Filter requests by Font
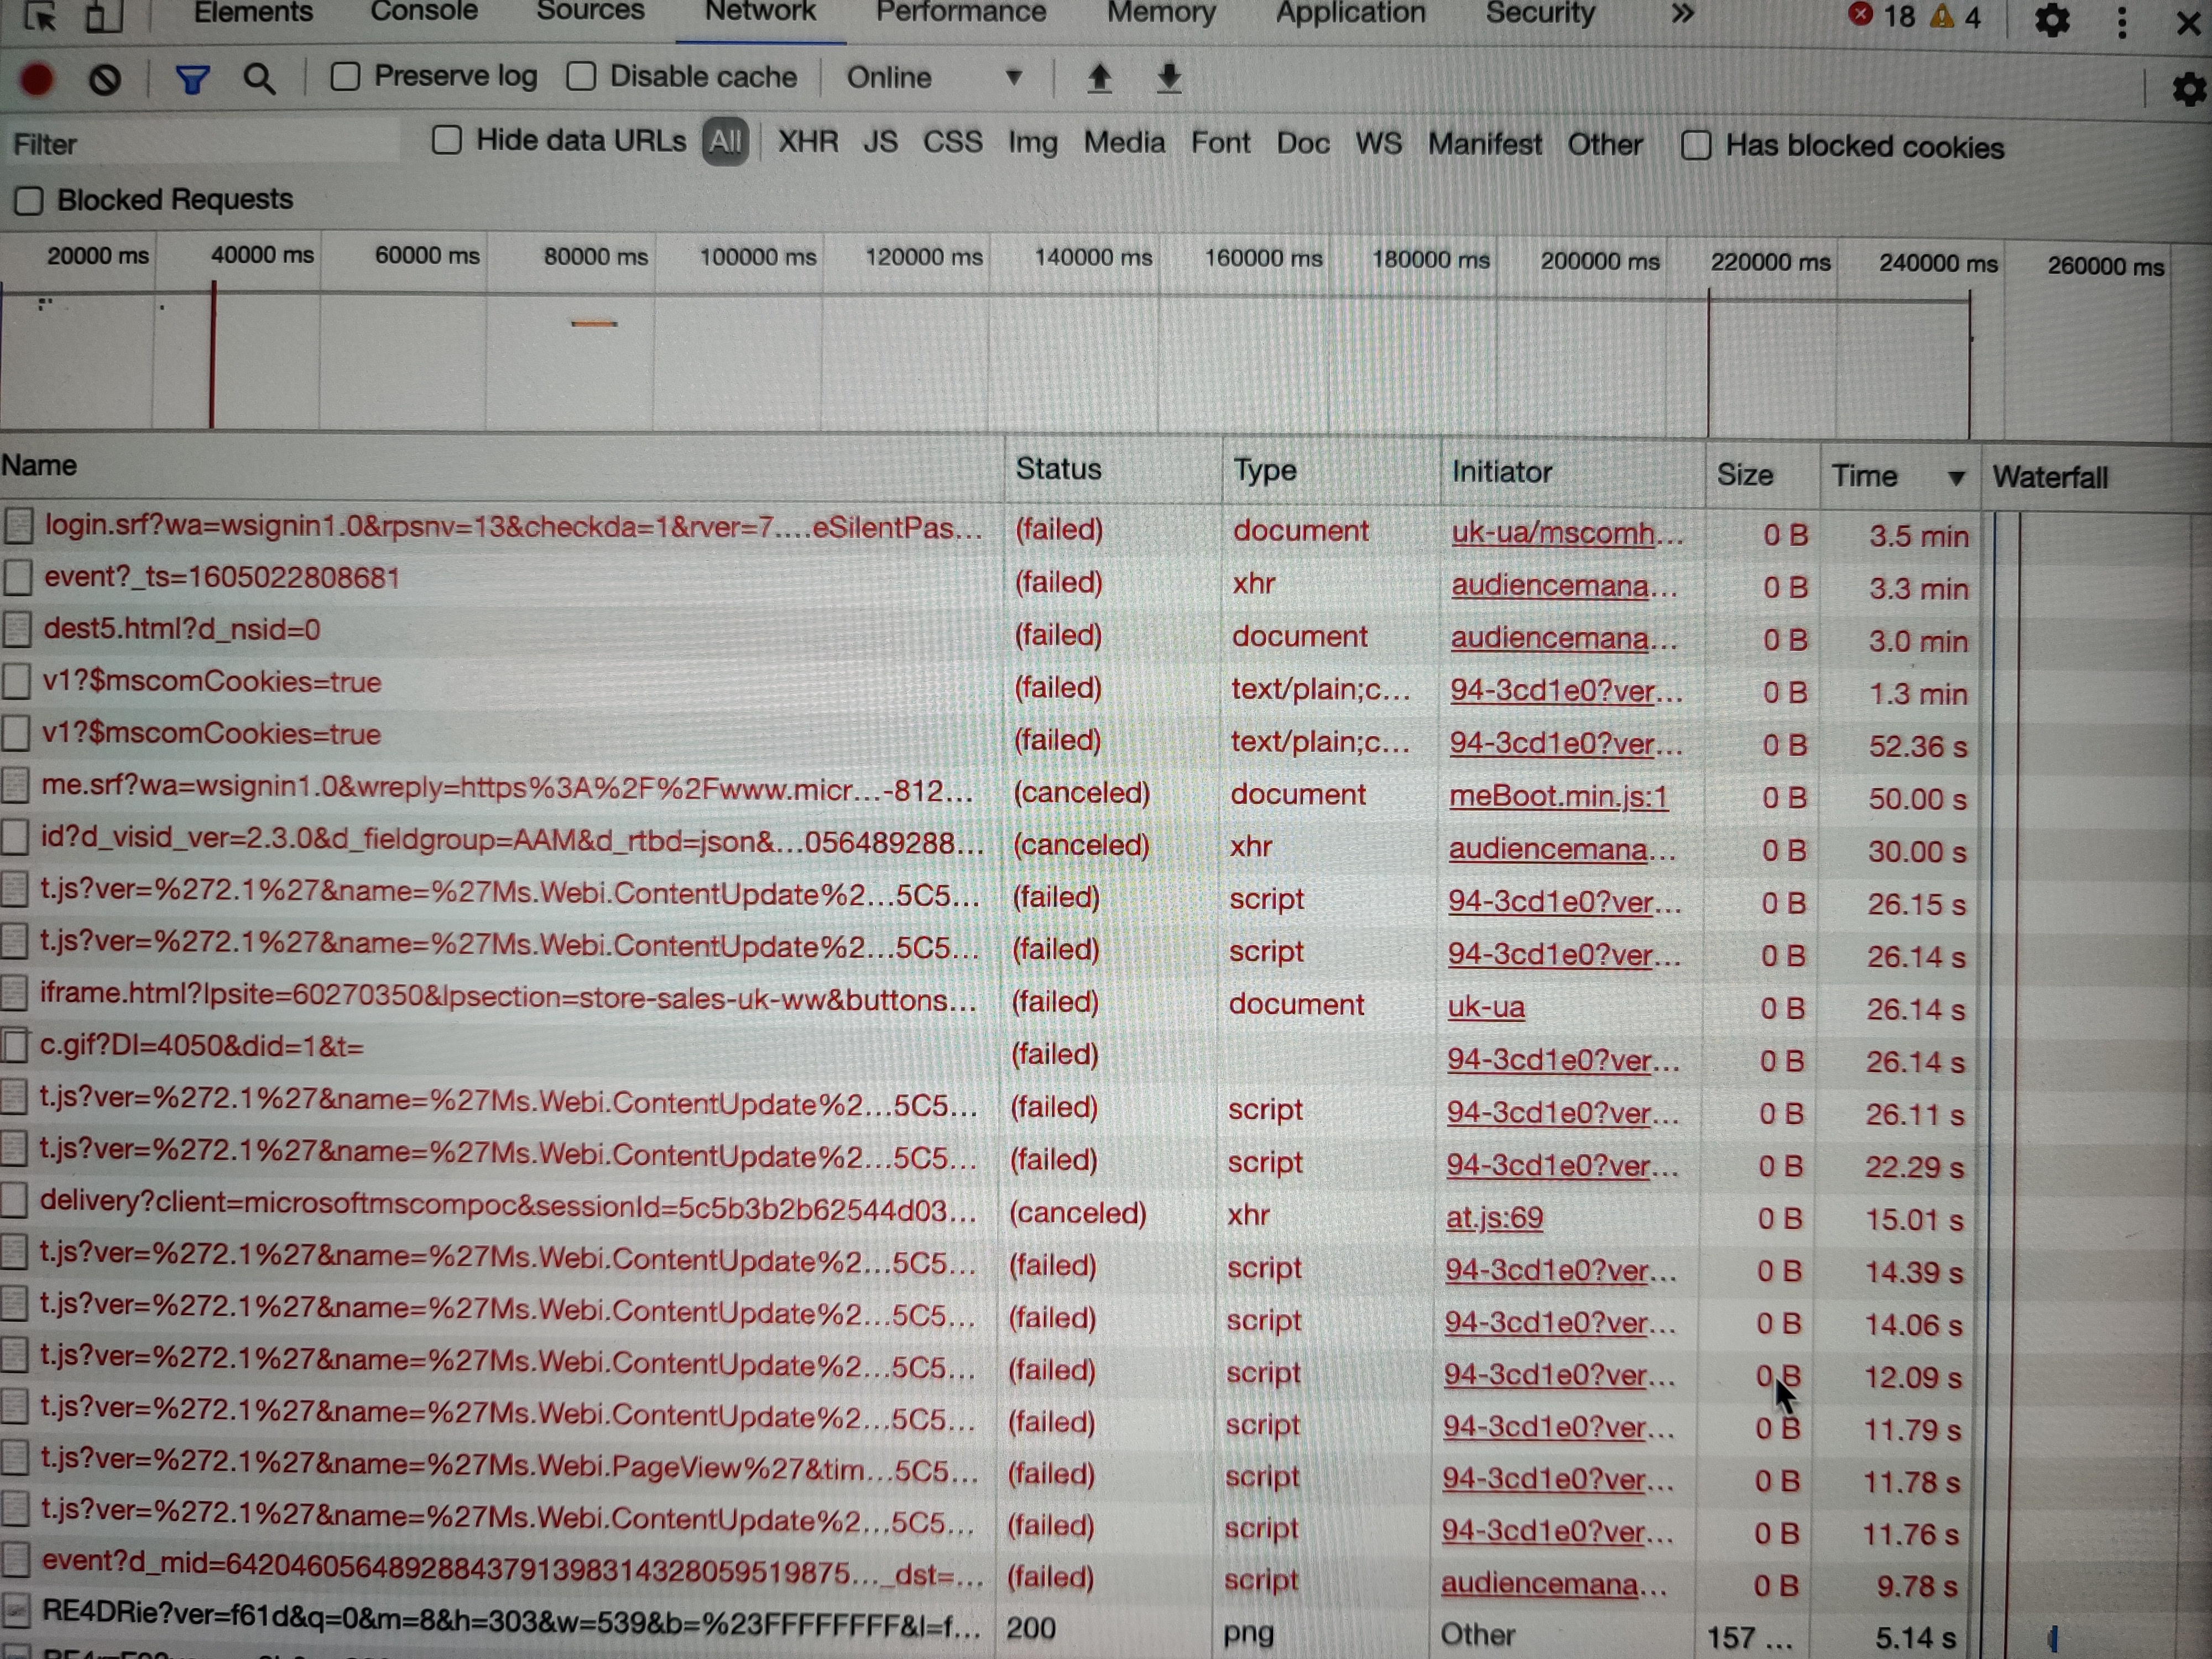This screenshot has height=1659, width=2212. (1220, 143)
